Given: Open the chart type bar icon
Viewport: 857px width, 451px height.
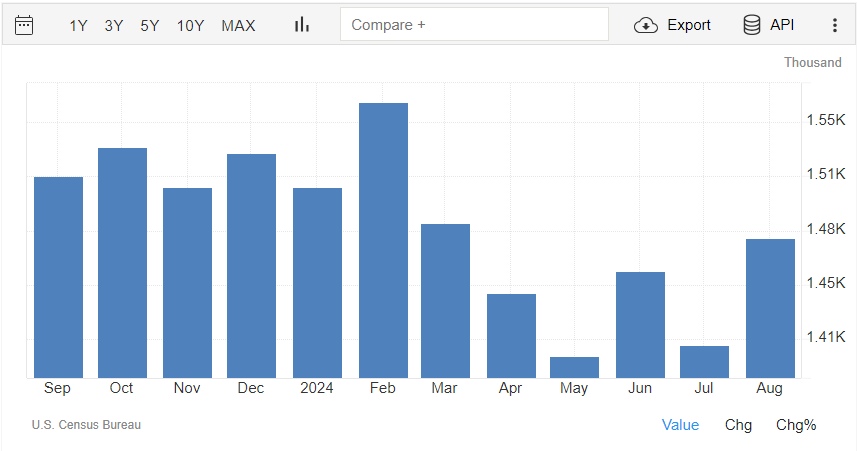Looking at the screenshot, I should point(302,25).
